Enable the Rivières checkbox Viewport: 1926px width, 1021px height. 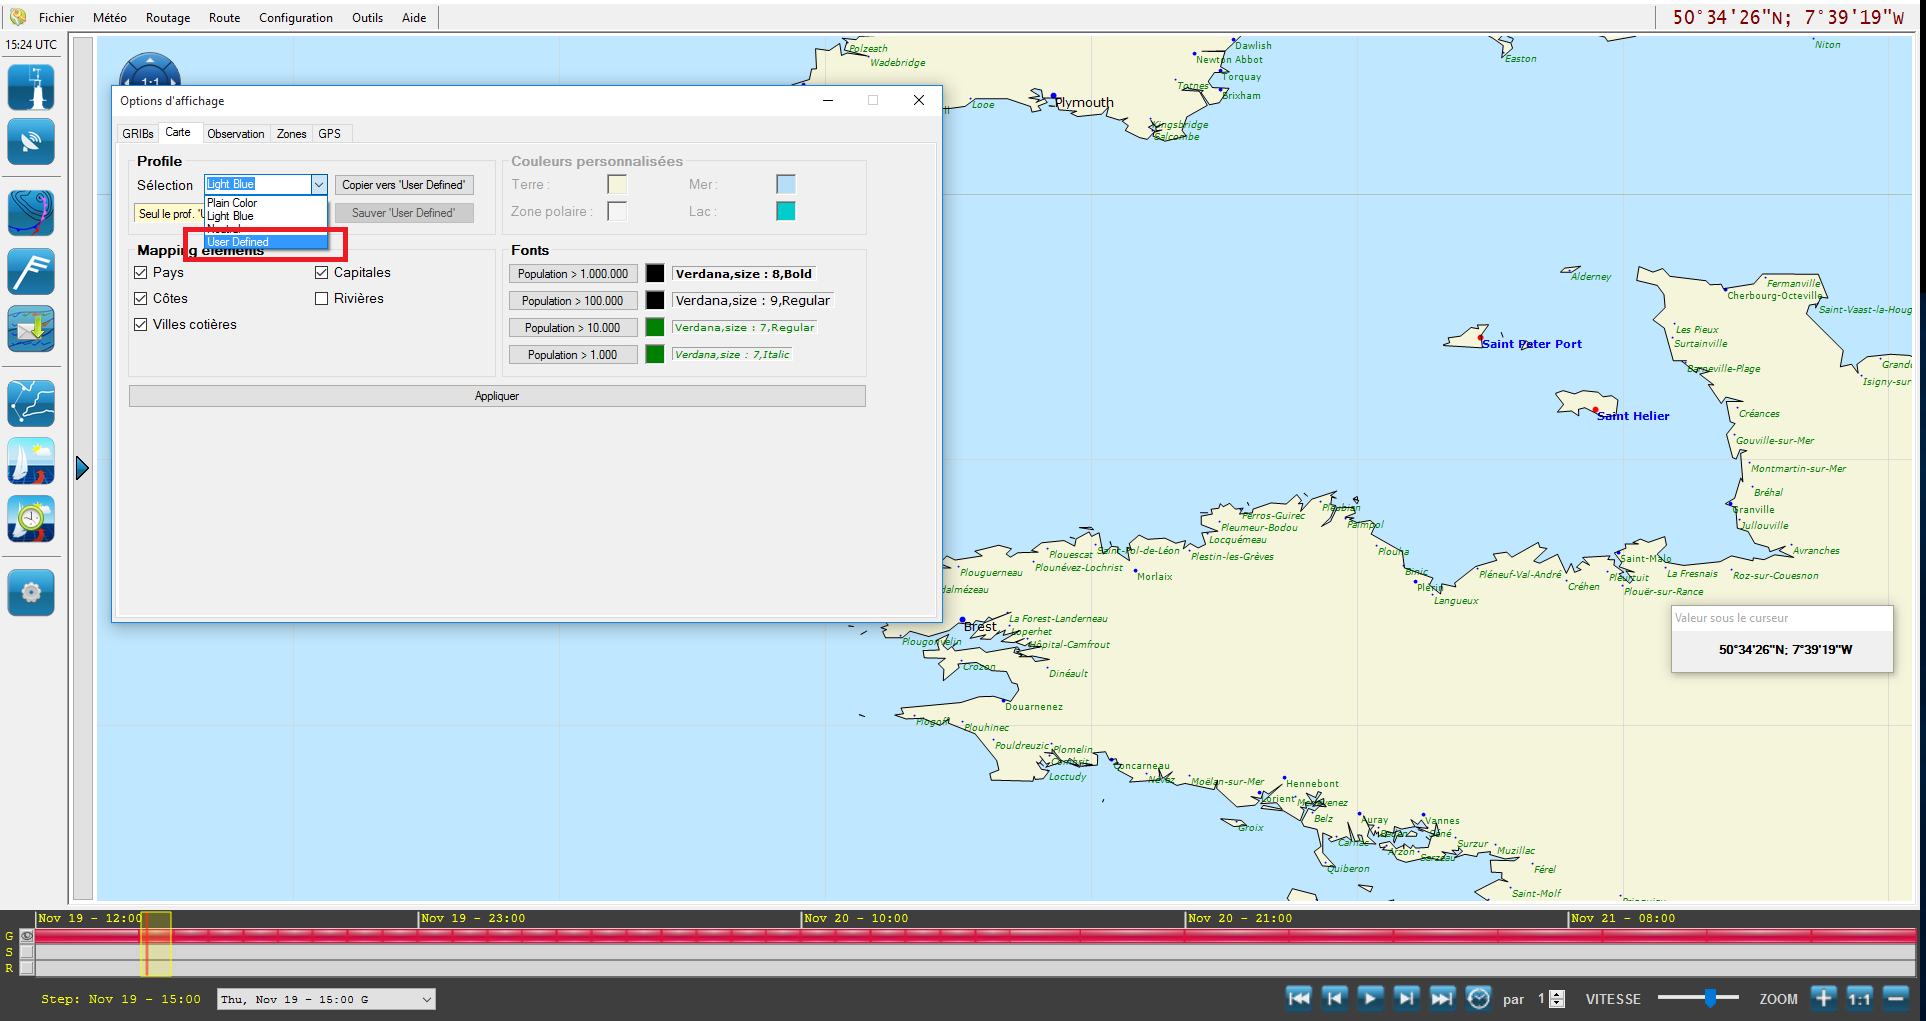(x=322, y=299)
